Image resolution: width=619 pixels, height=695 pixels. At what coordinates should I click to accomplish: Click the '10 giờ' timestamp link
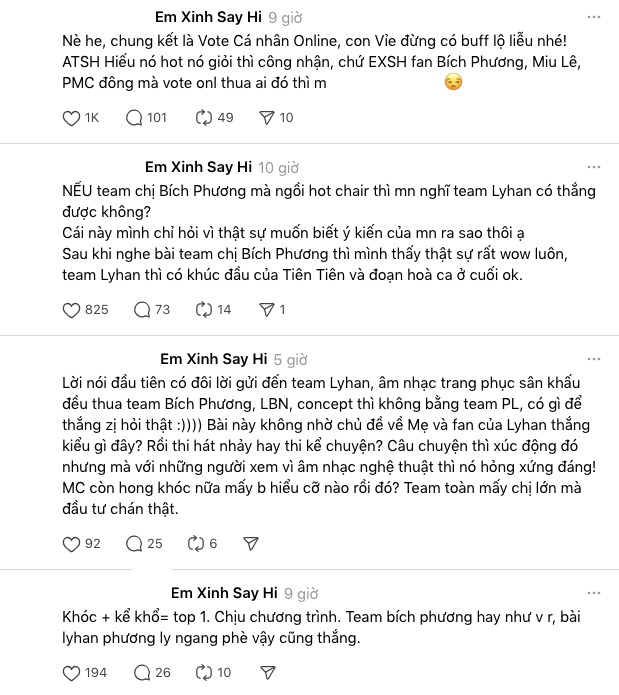[x=279, y=167]
